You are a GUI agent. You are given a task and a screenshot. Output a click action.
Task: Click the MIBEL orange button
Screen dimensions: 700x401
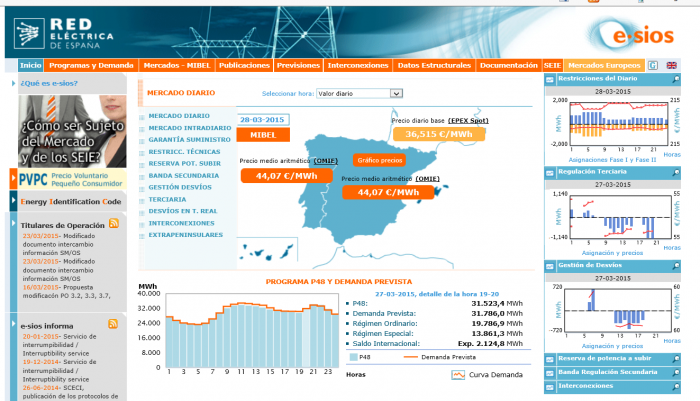(263, 135)
